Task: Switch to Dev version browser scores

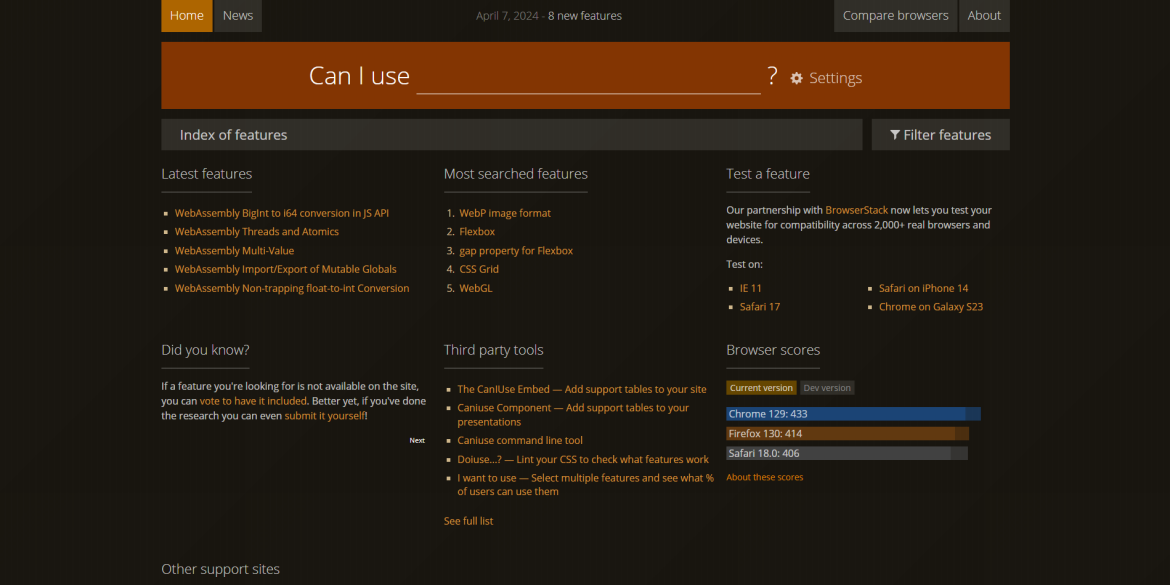Action: (x=827, y=388)
